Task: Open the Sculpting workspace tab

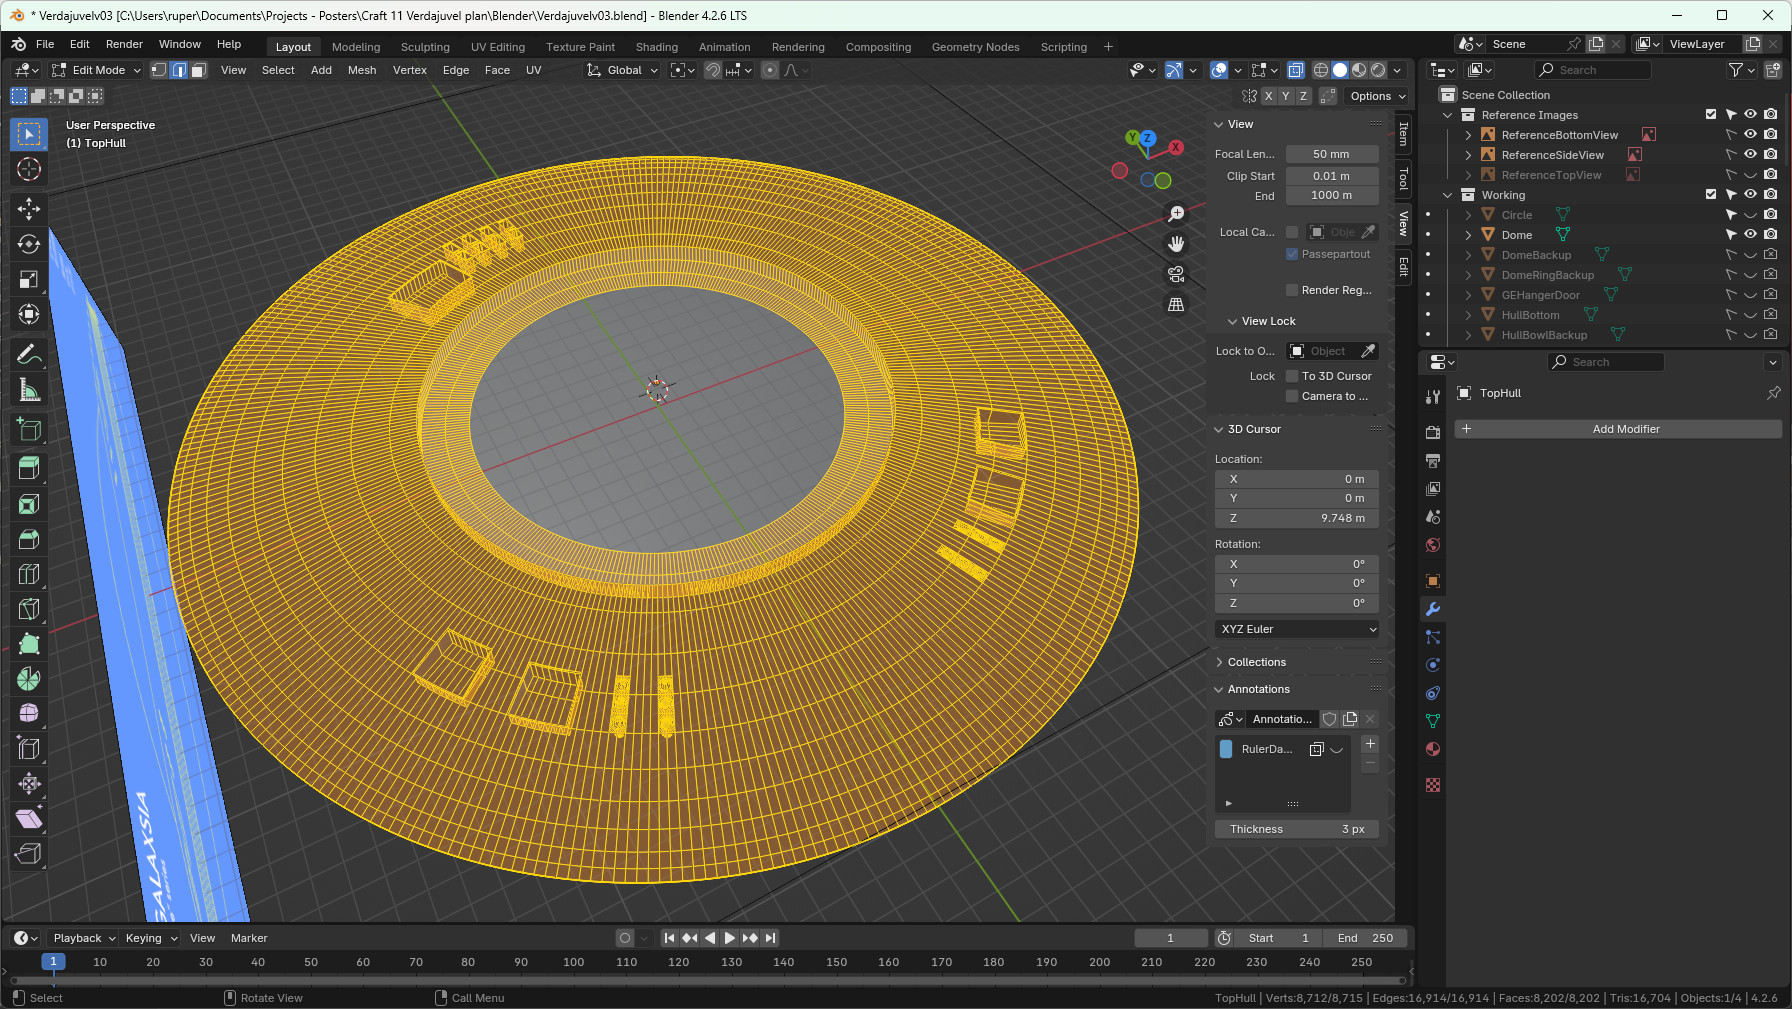Action: [x=425, y=47]
